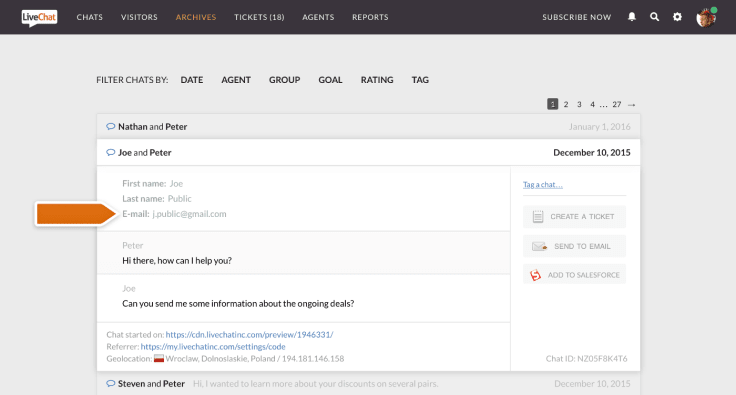Click the Tag a chat link
Viewport: 736px width, 395px height.
point(543,185)
